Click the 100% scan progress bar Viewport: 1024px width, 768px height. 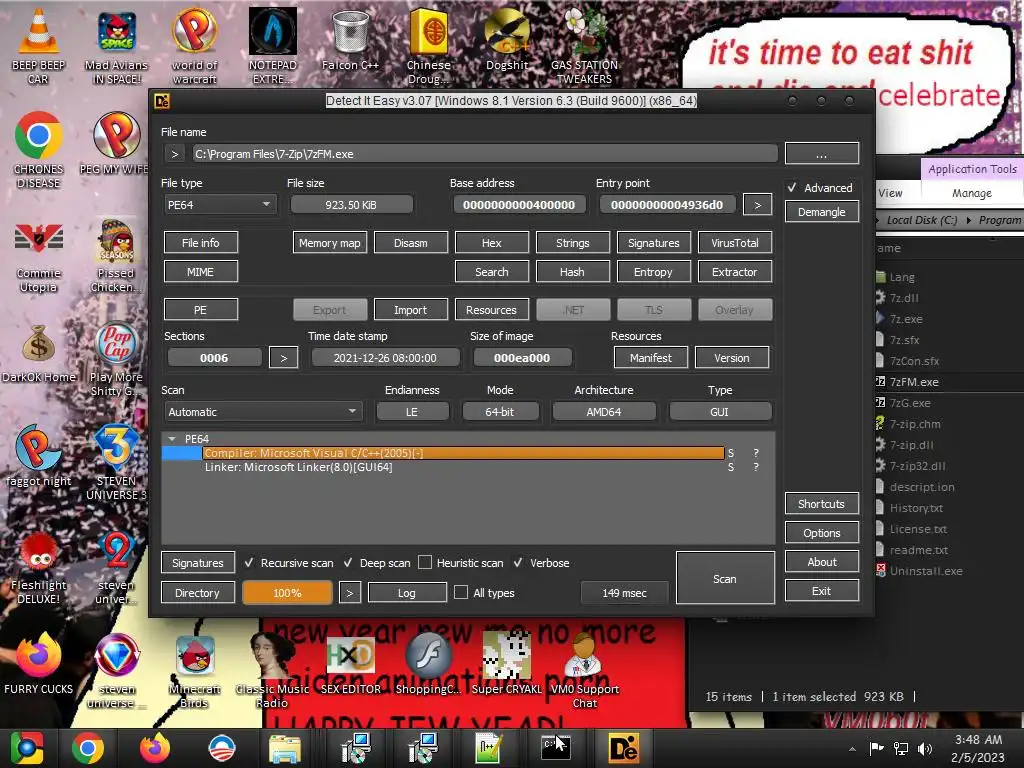(x=287, y=593)
